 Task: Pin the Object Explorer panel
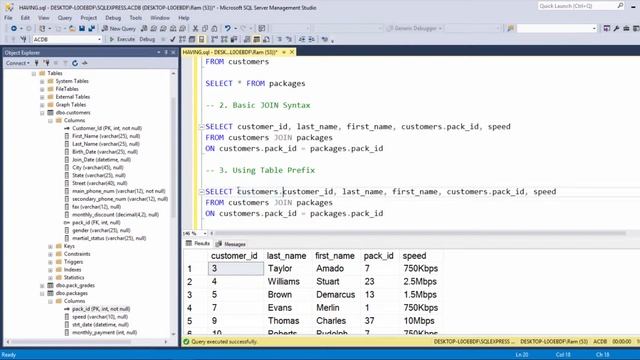click(x=166, y=53)
